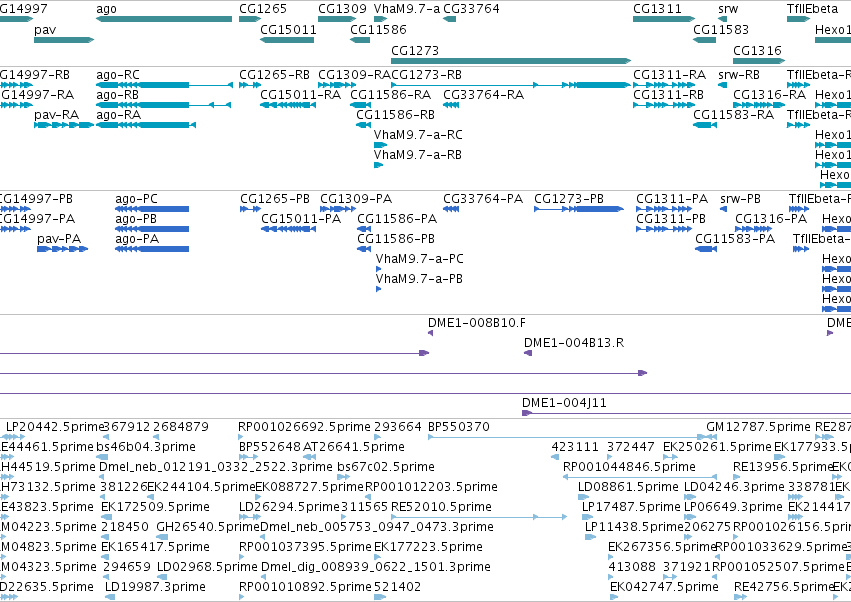Select the ago-RC transcript label

(x=118, y=75)
